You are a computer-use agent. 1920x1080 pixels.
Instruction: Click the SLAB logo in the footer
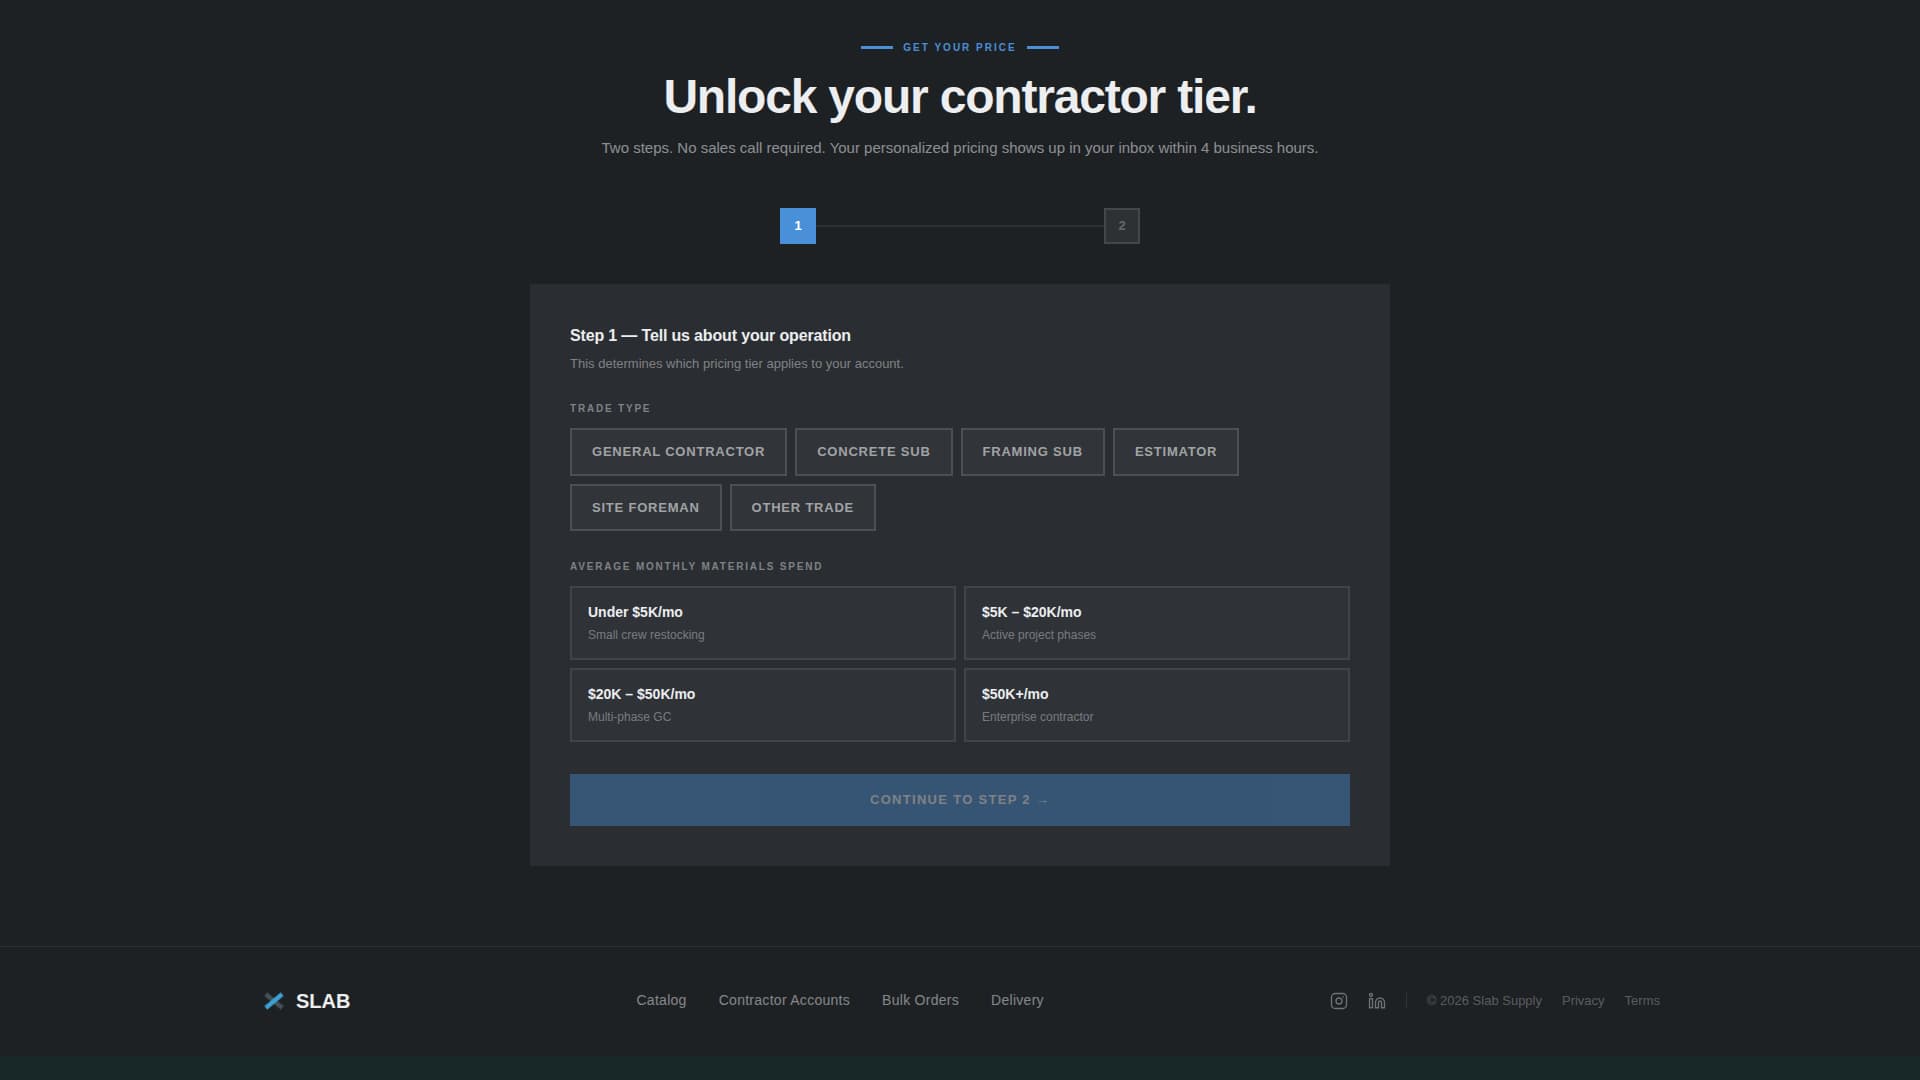pyautogui.click(x=307, y=1000)
